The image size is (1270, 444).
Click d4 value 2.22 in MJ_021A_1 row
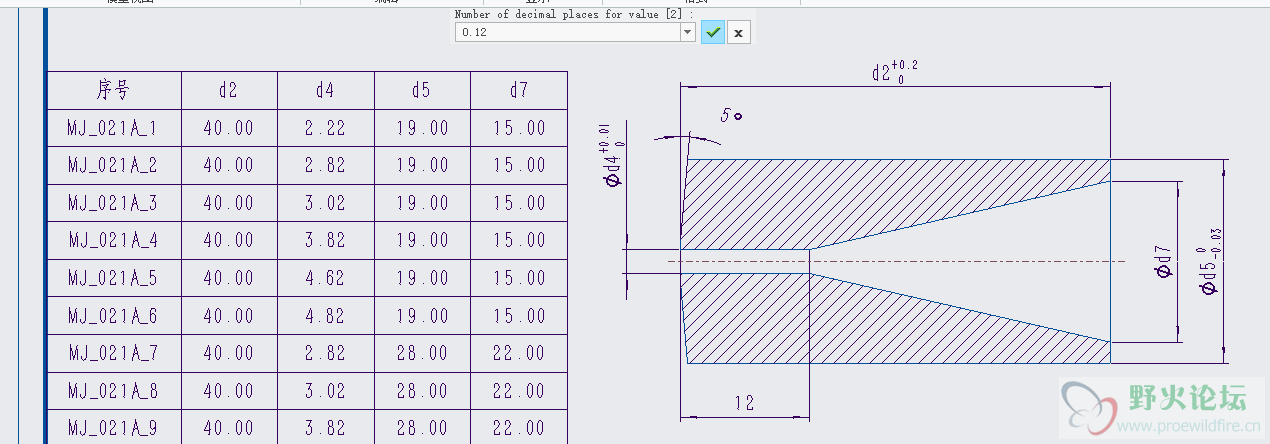click(326, 128)
